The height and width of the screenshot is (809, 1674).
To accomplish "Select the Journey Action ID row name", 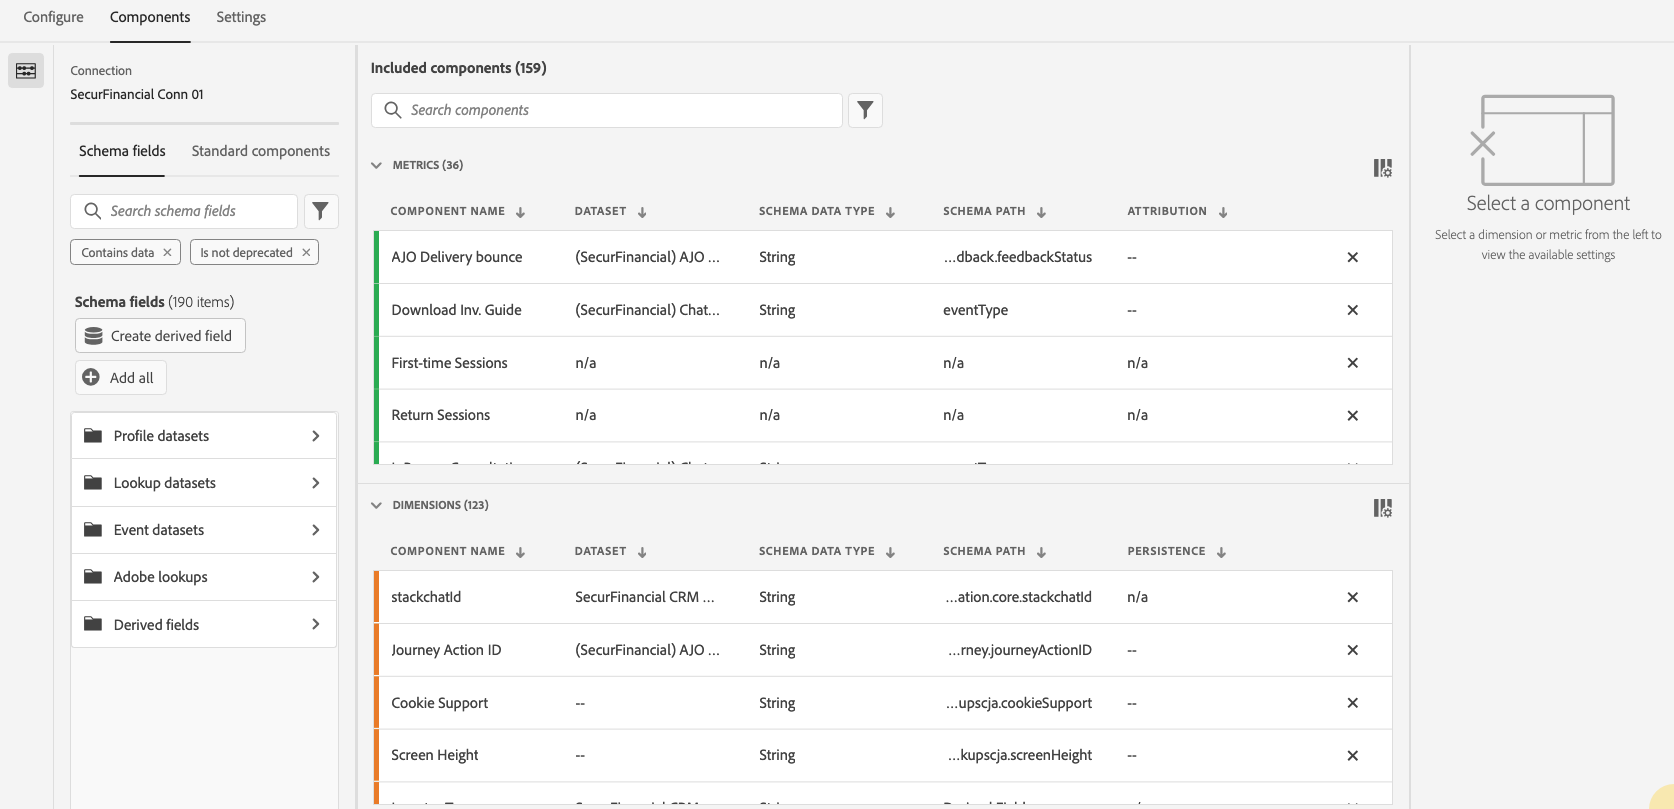I will point(446,650).
